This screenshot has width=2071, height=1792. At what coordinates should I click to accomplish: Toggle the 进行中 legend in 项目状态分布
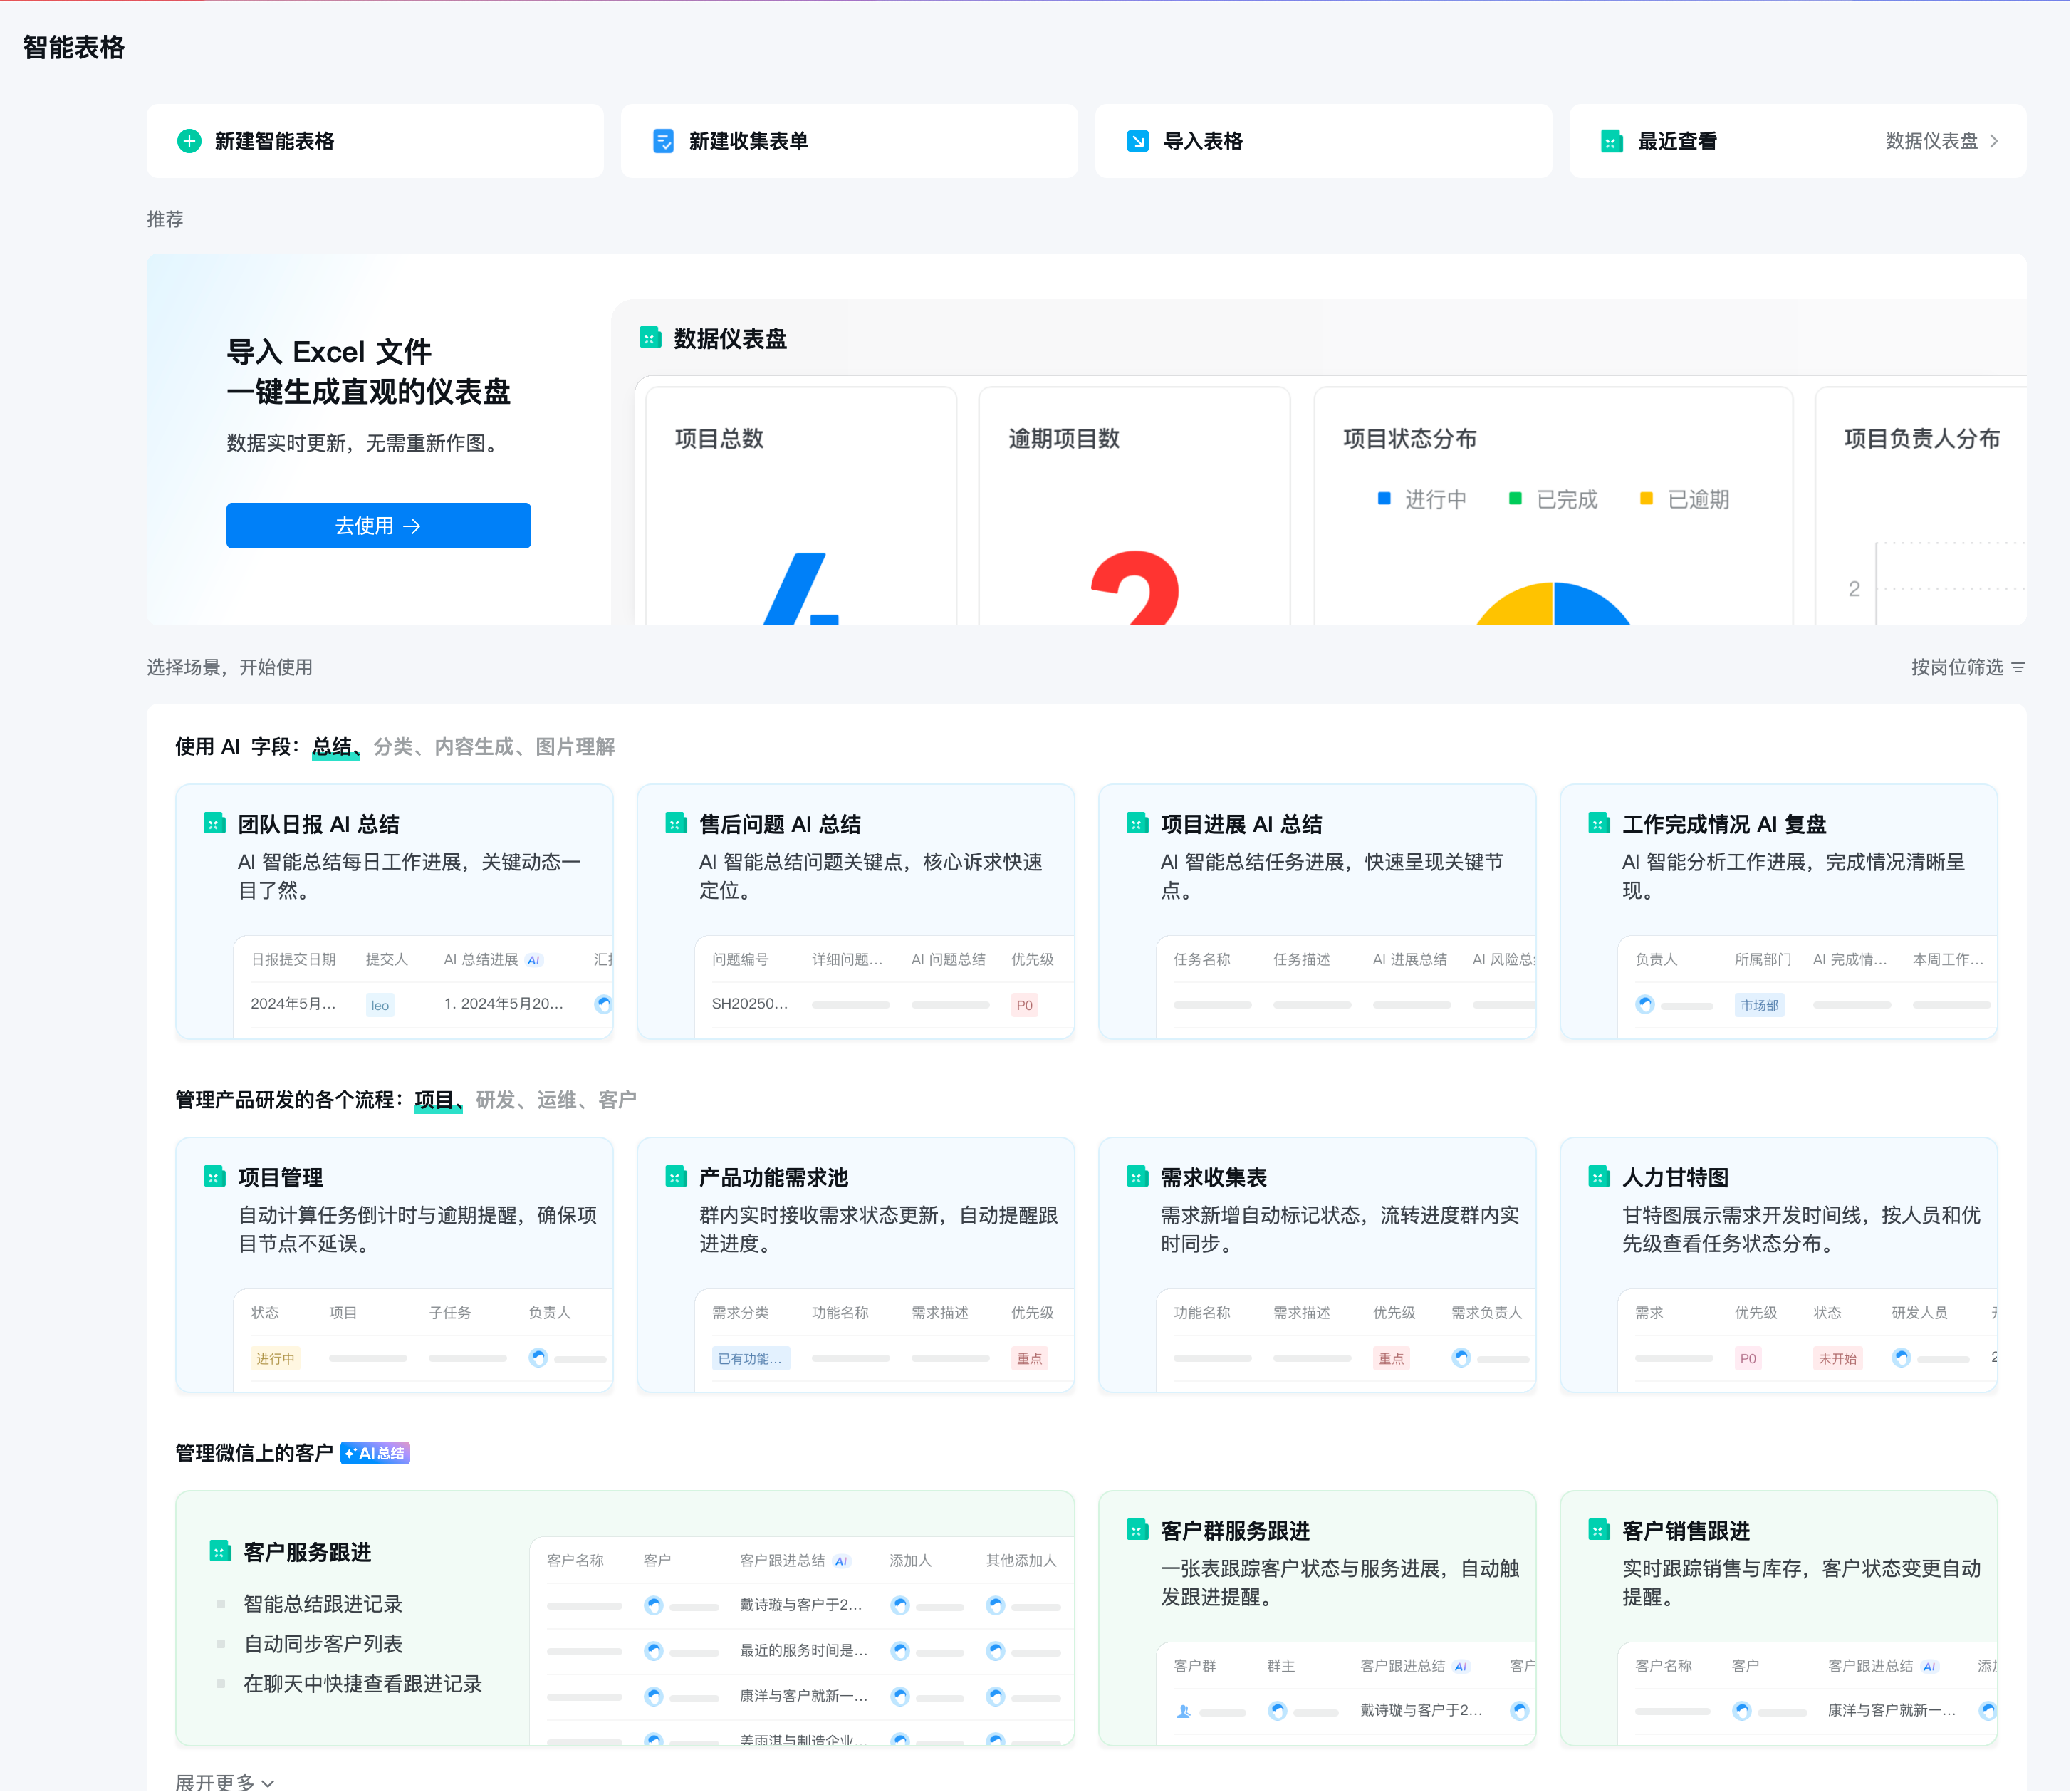(1420, 499)
